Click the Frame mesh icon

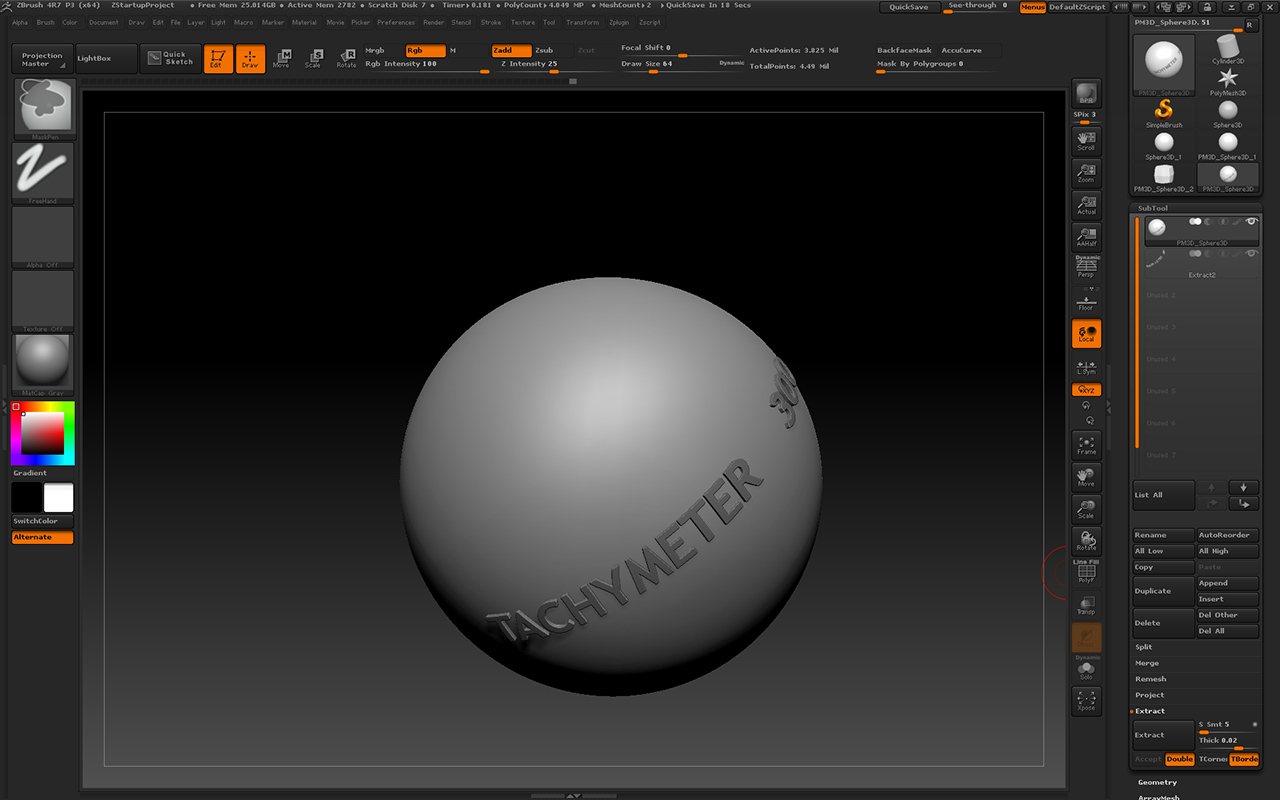pyautogui.click(x=1086, y=445)
